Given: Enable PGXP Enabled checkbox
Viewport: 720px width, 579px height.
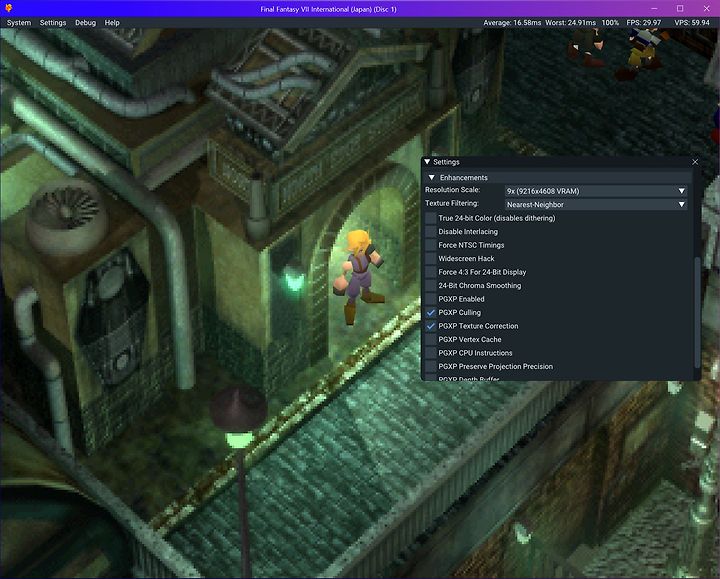Looking at the screenshot, I should pyautogui.click(x=431, y=299).
